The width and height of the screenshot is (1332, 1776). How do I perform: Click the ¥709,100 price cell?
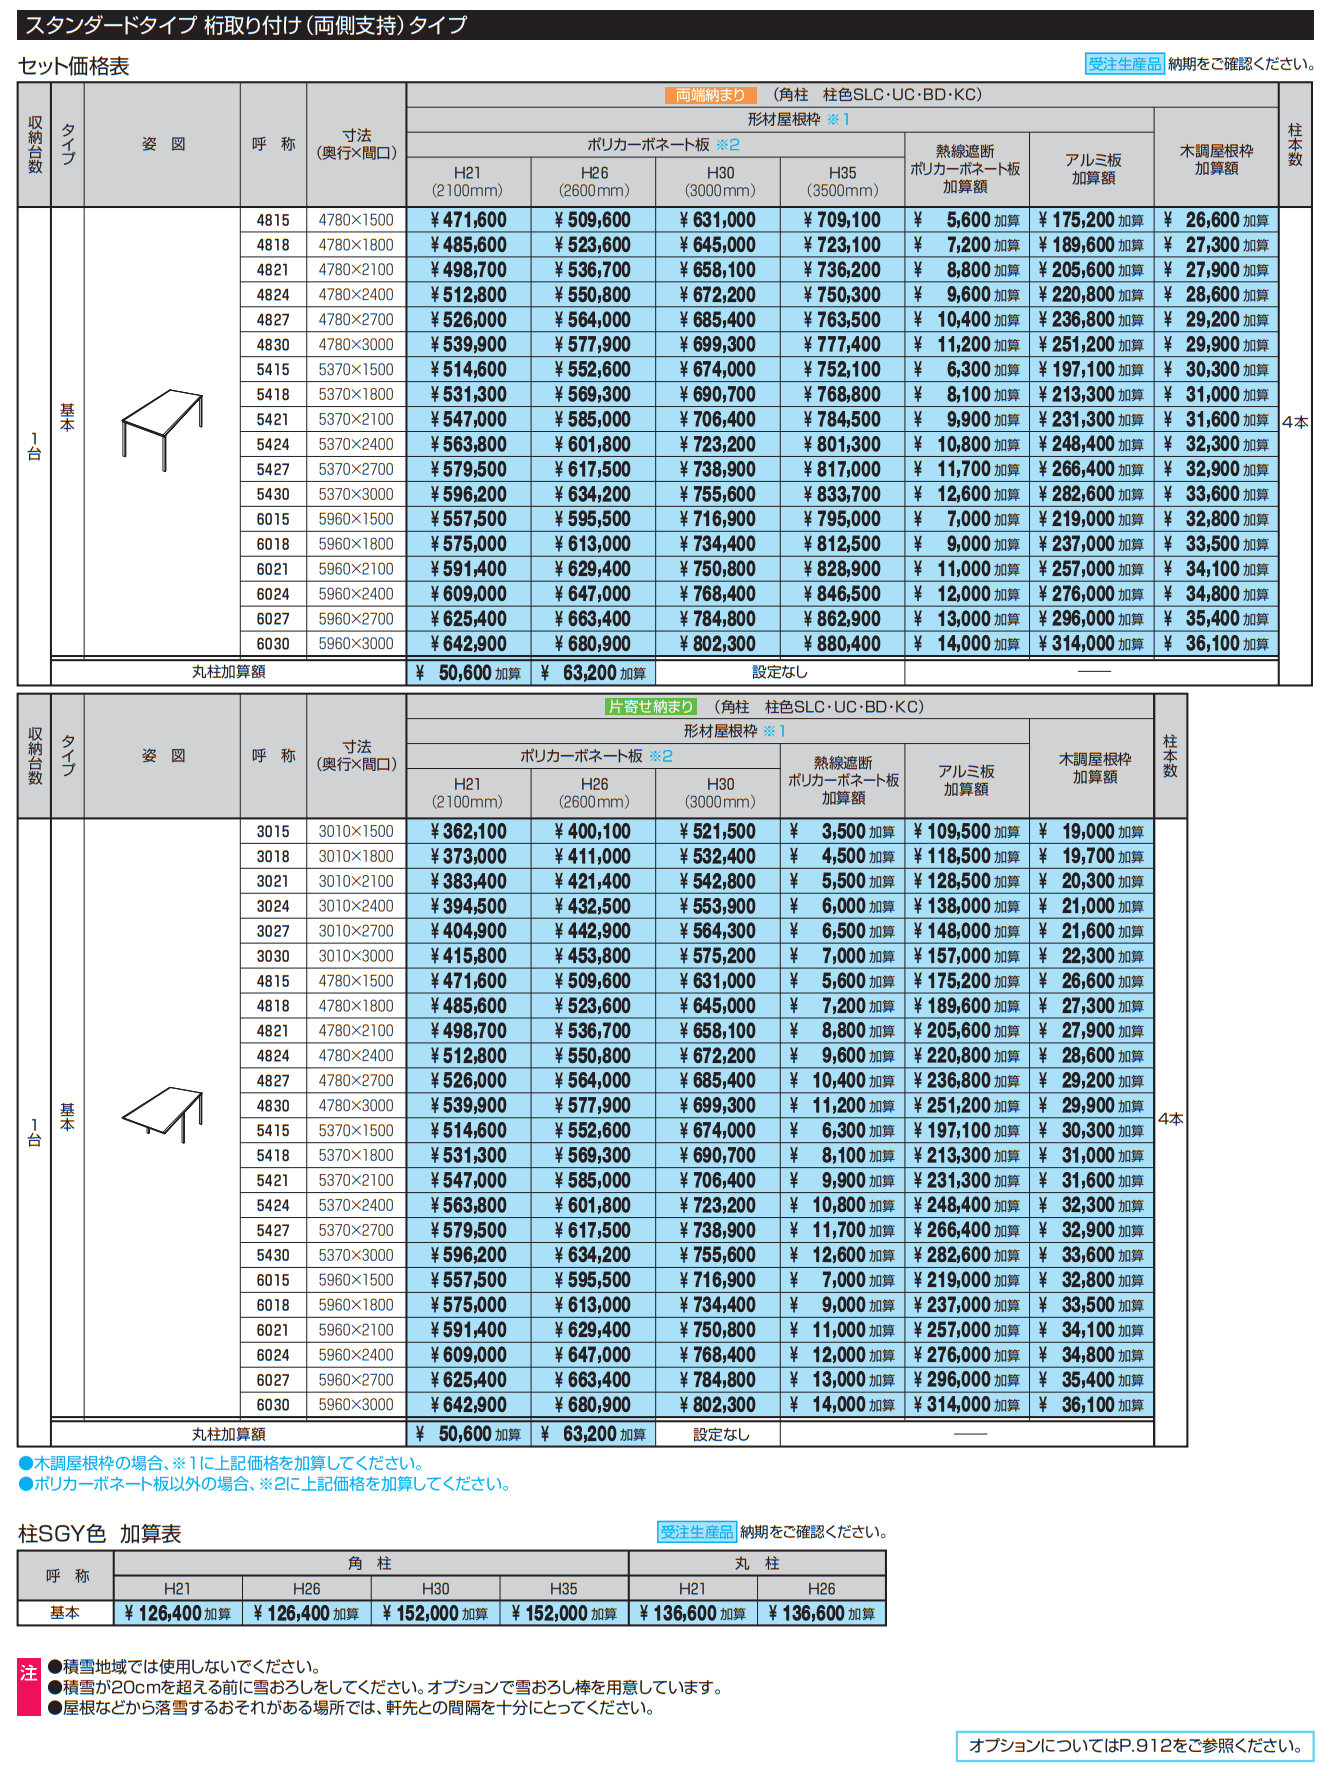(x=842, y=220)
